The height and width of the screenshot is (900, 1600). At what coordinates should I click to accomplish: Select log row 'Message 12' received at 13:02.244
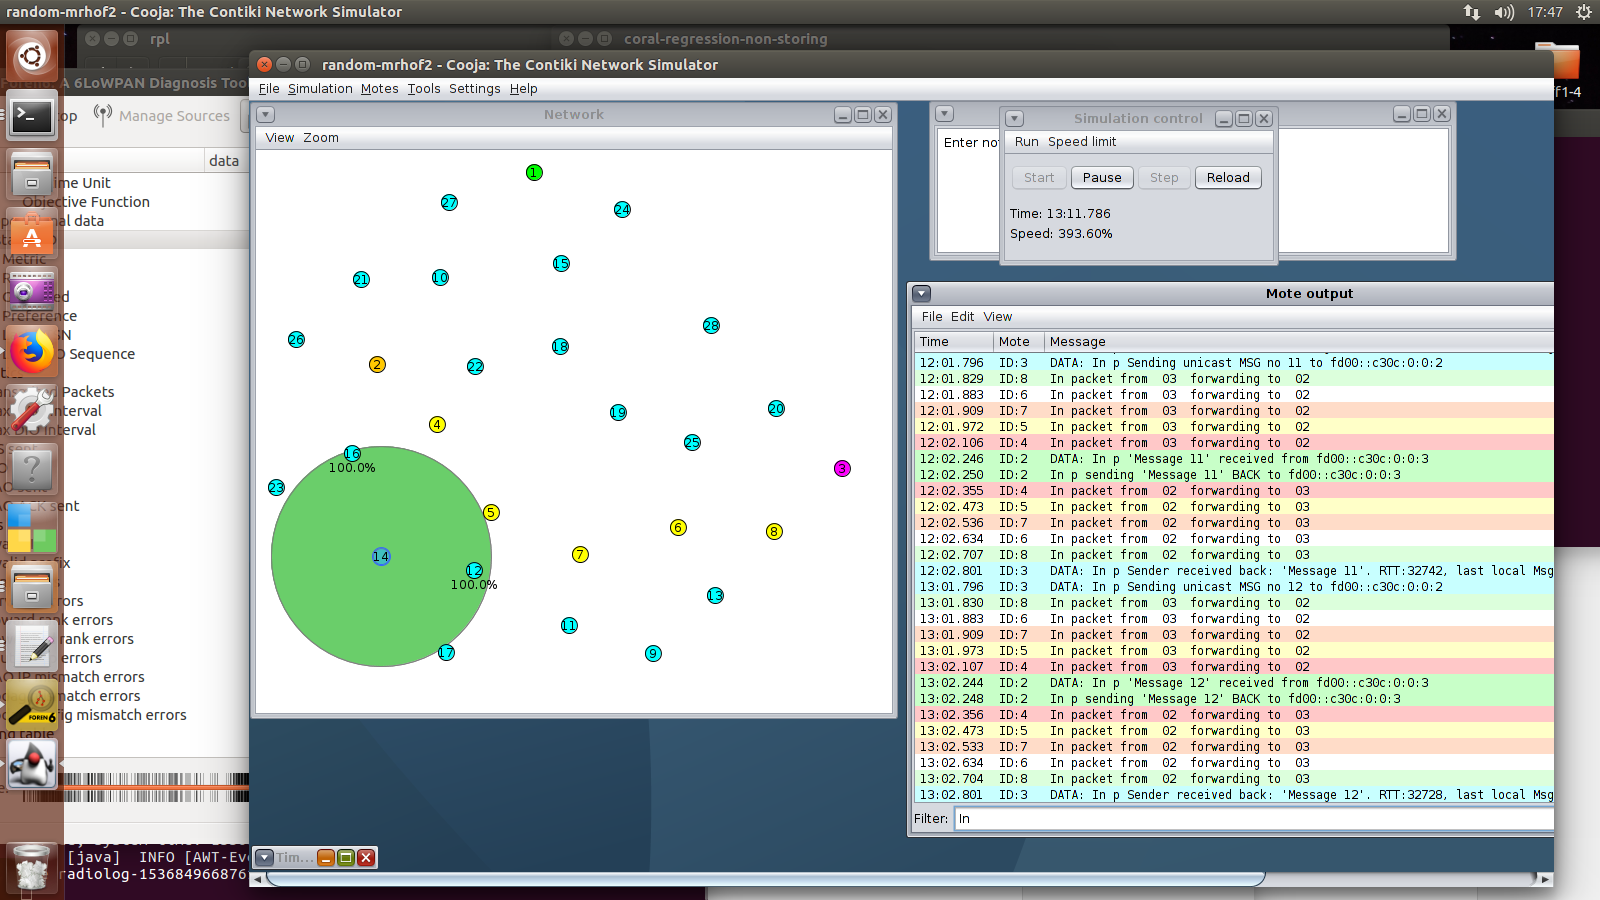coord(1234,683)
